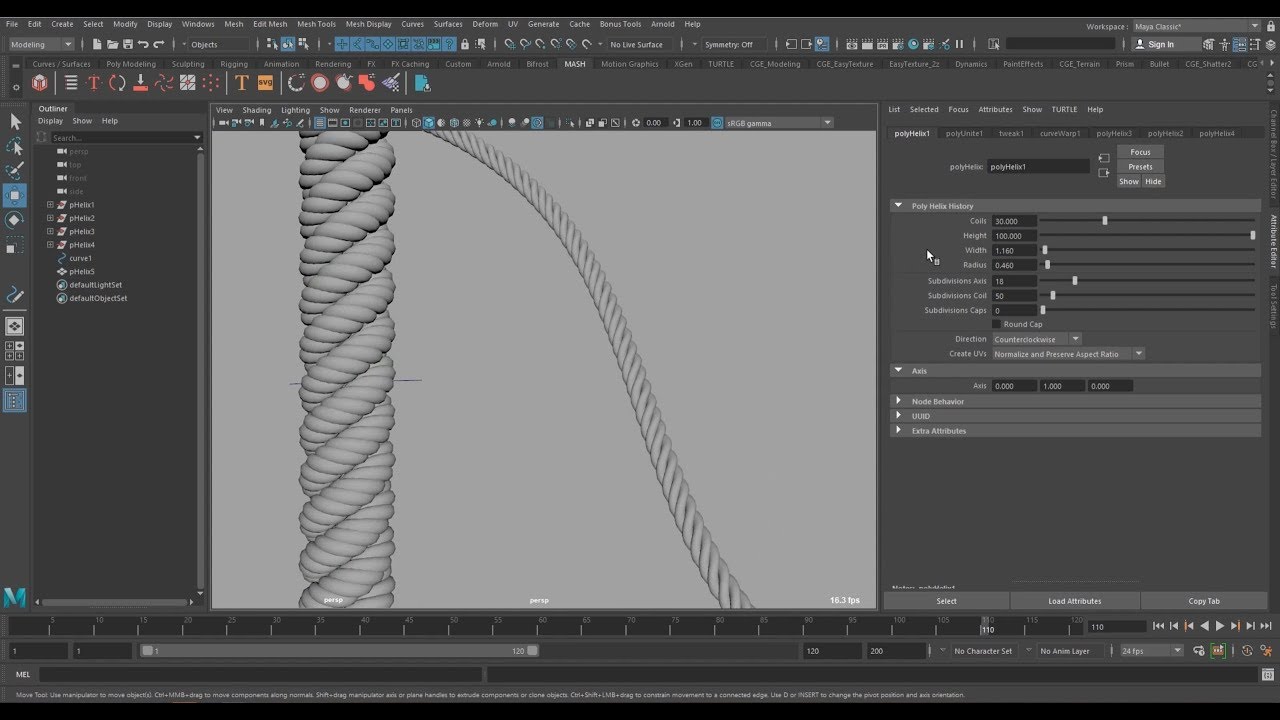Open the Mesh Tools menu
This screenshot has width=1280, height=720.
point(316,24)
